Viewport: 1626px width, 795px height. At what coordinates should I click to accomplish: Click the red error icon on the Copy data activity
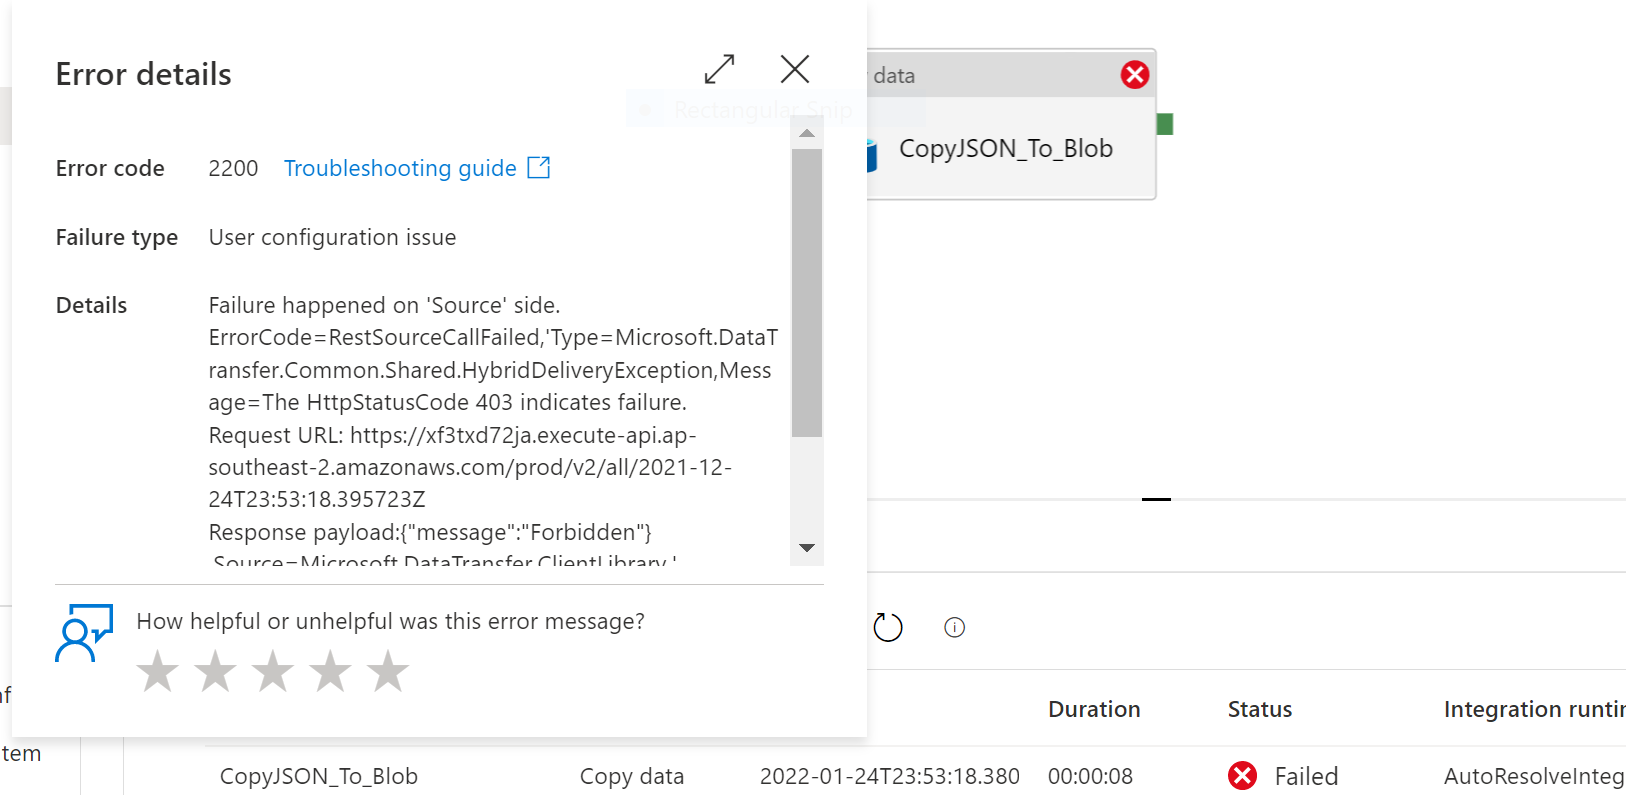coord(1135,75)
